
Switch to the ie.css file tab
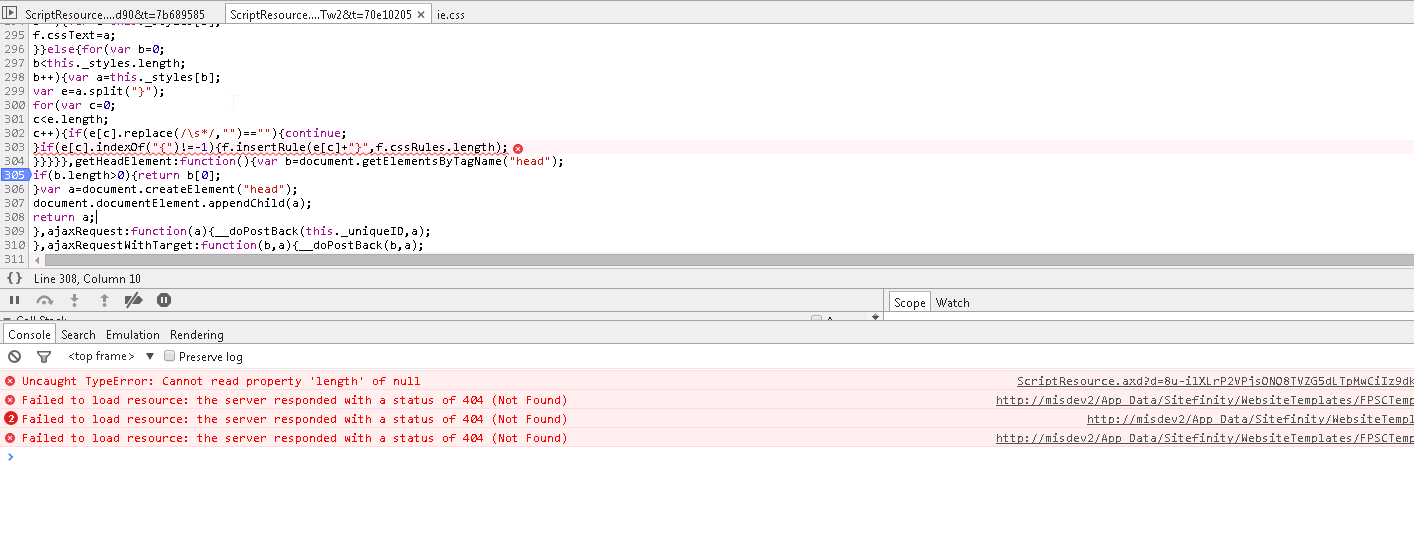[x=451, y=14]
